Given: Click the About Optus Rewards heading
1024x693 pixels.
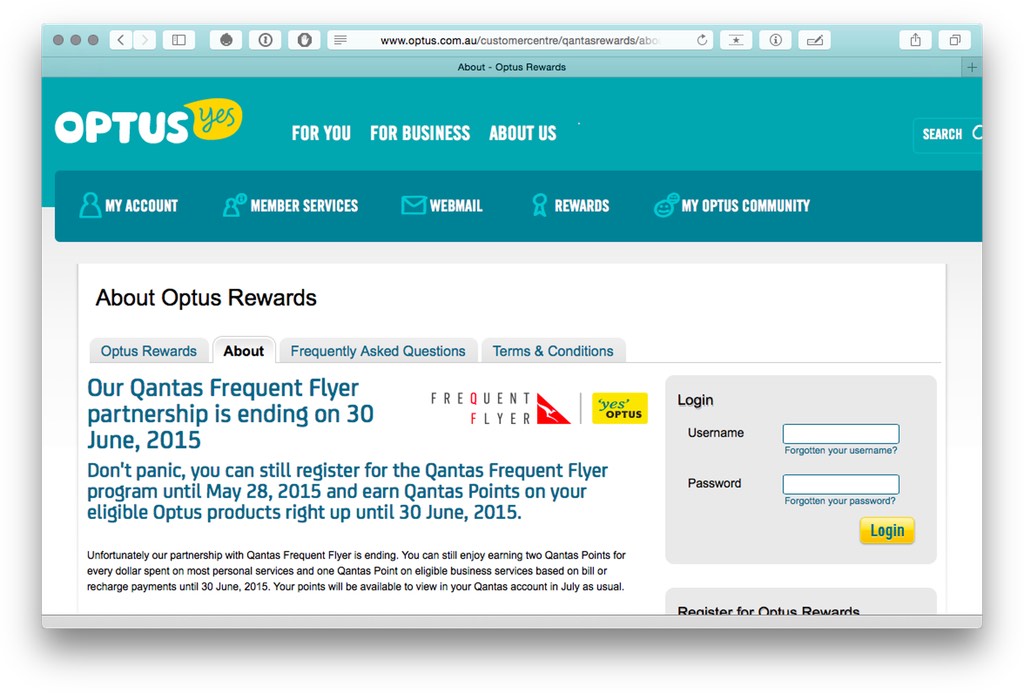Looking at the screenshot, I should coord(206,298).
